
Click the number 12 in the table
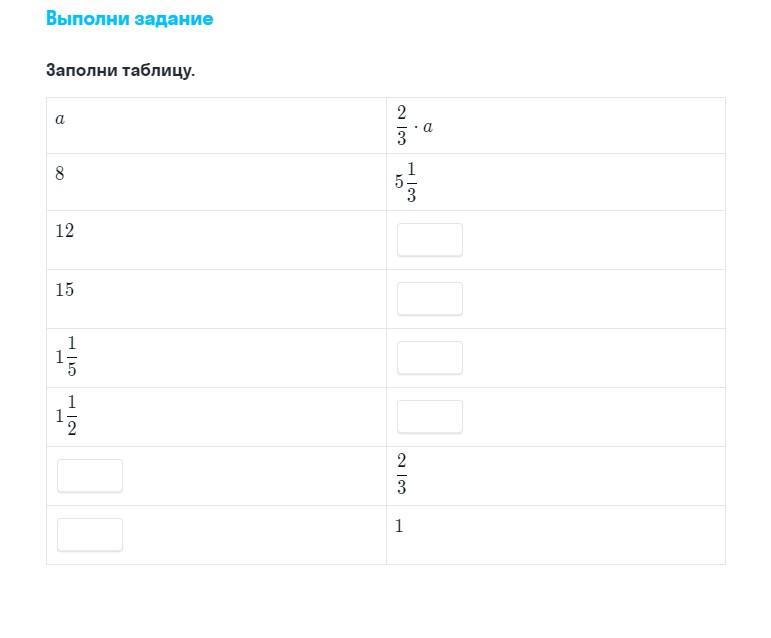(64, 231)
